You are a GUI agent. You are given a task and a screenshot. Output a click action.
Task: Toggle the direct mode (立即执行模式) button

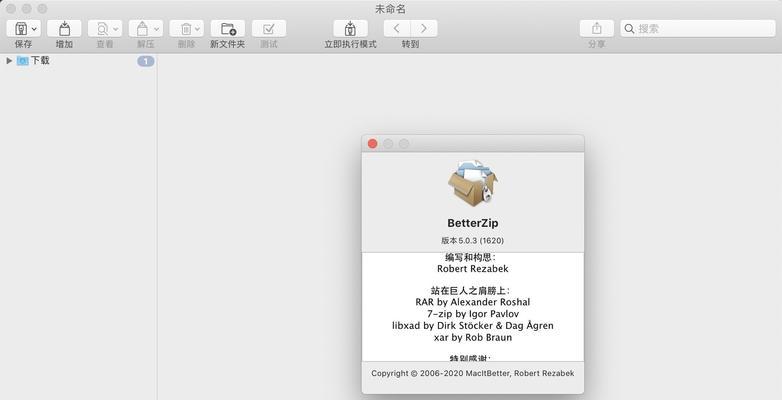[x=351, y=28]
